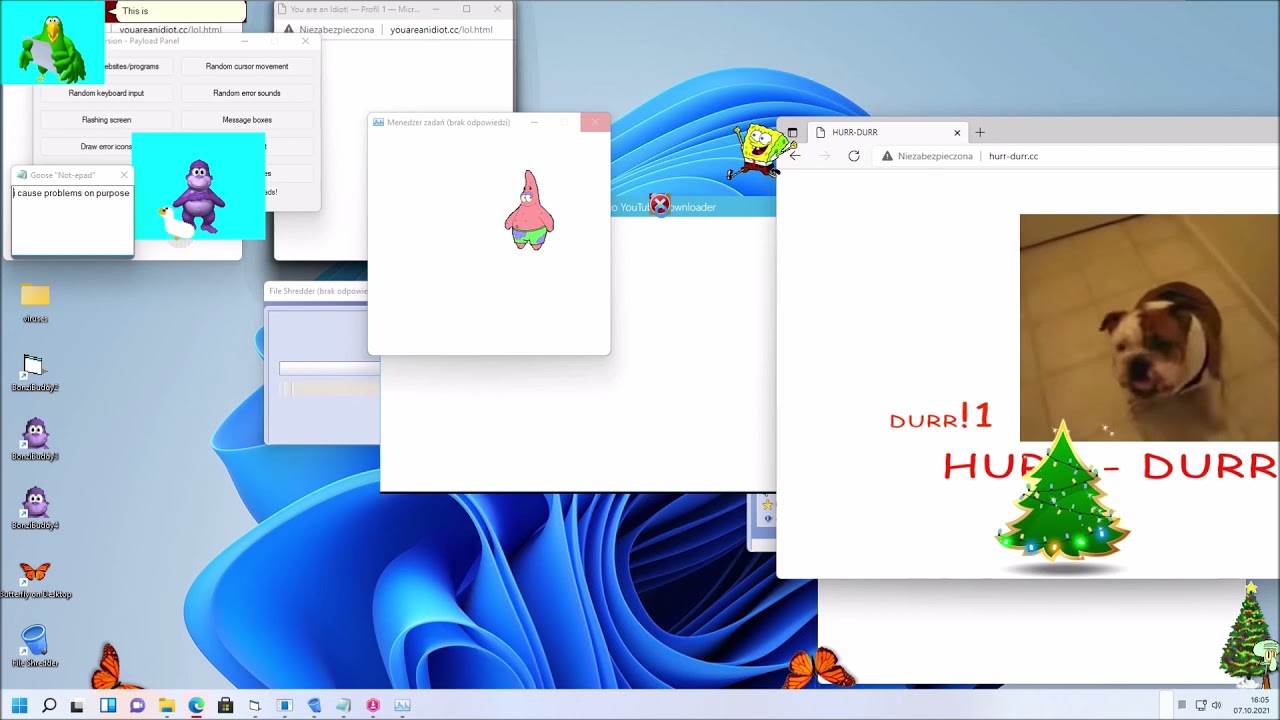Open BonziBuddy3 desktop shortcut
Image resolution: width=1280 pixels, height=720 pixels.
tap(35, 440)
